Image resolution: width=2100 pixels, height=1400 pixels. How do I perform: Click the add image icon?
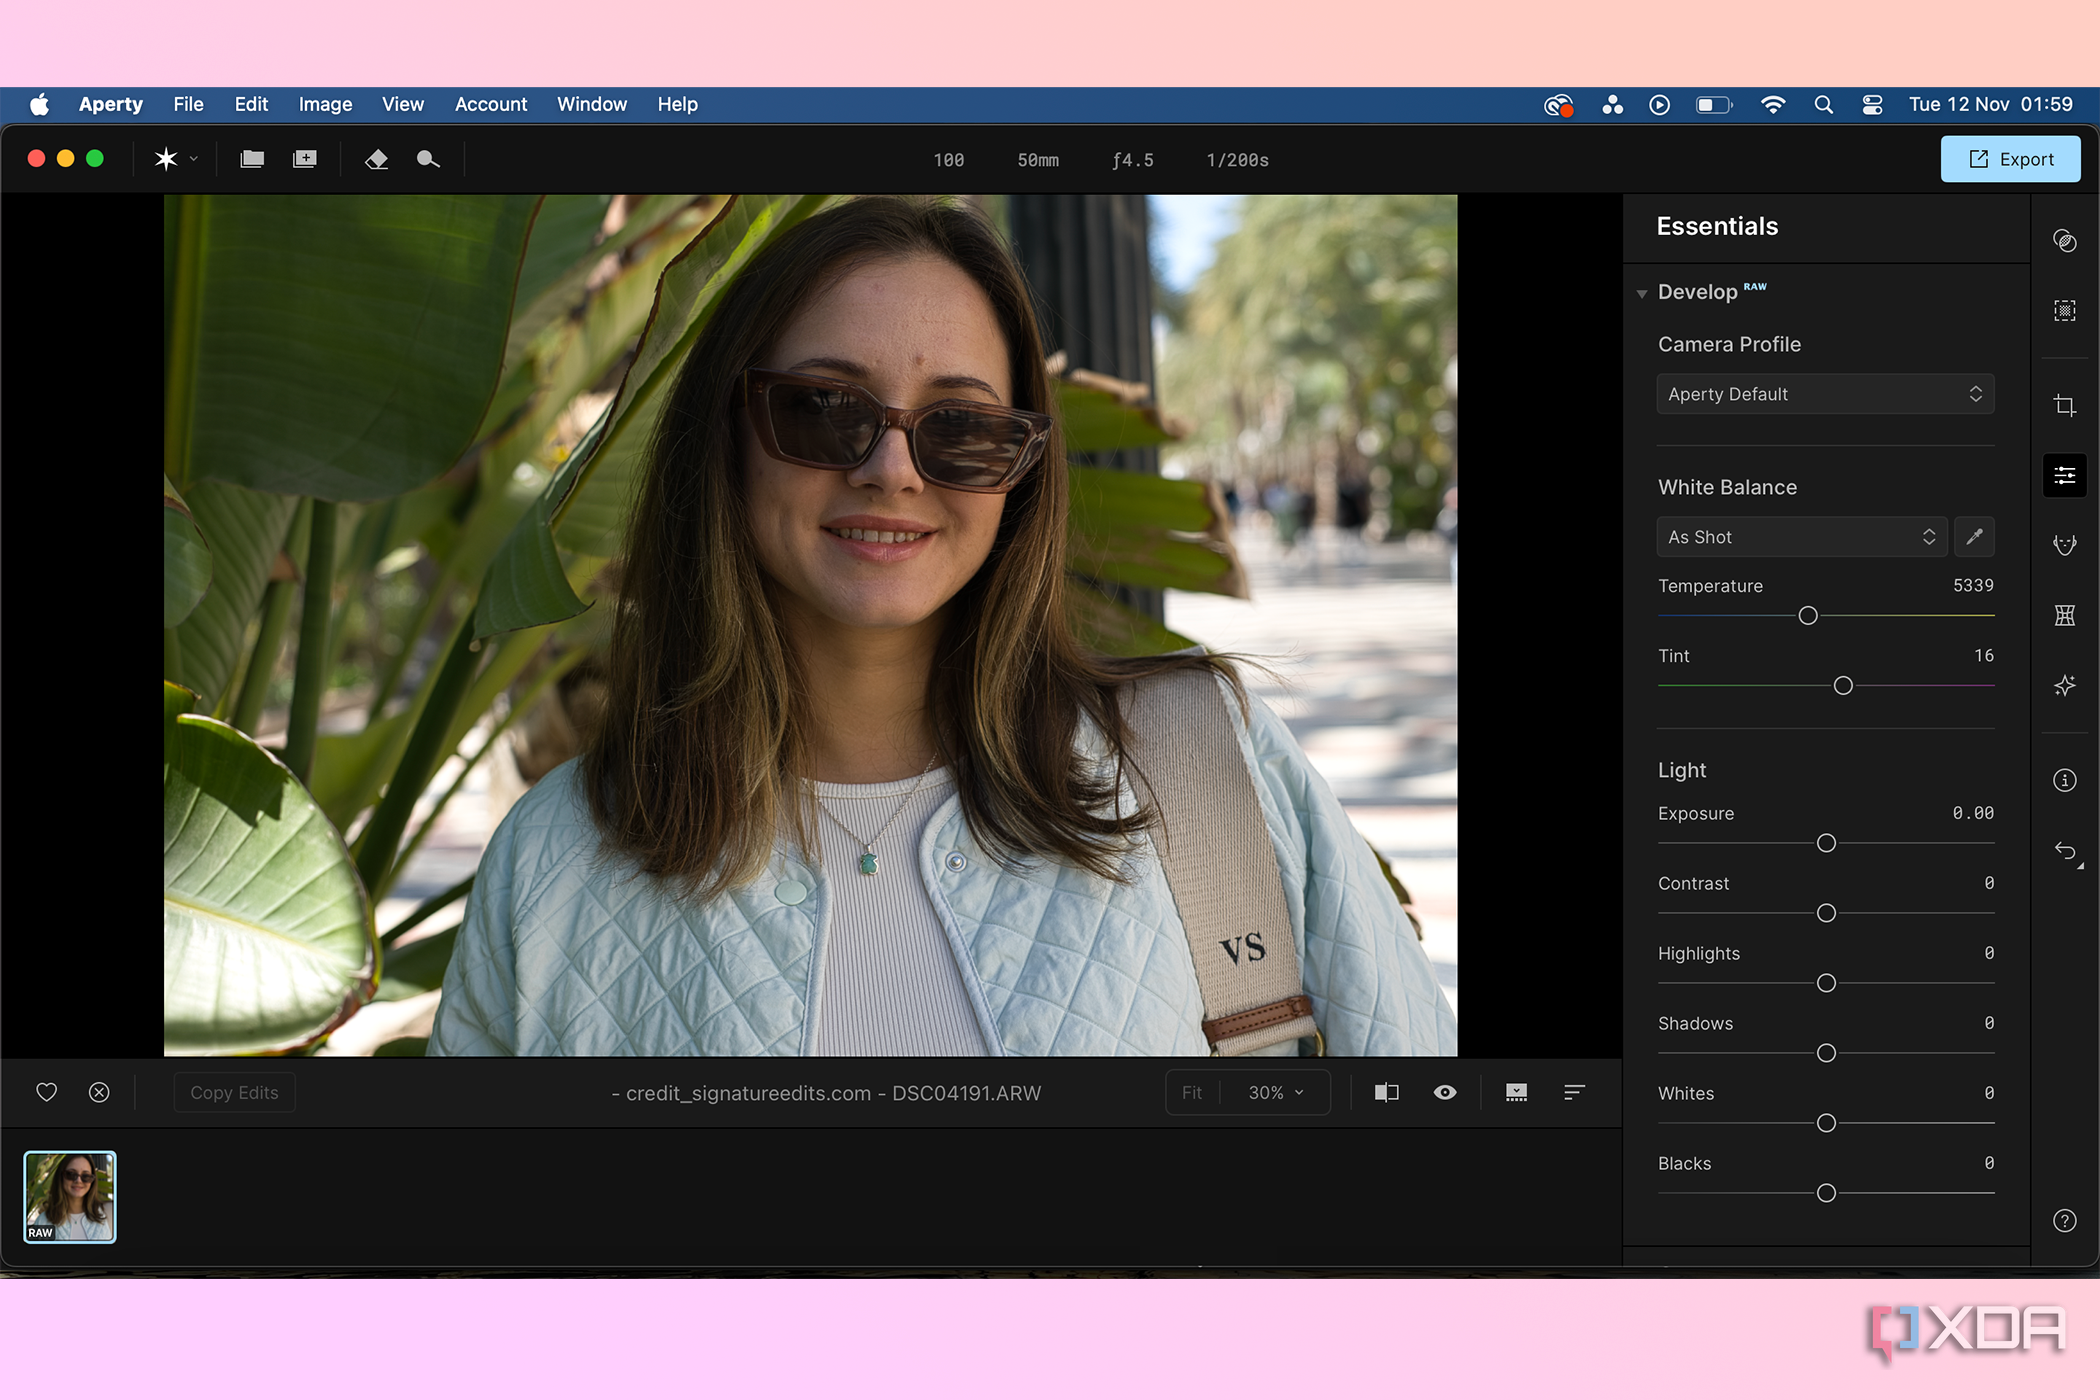(x=305, y=159)
